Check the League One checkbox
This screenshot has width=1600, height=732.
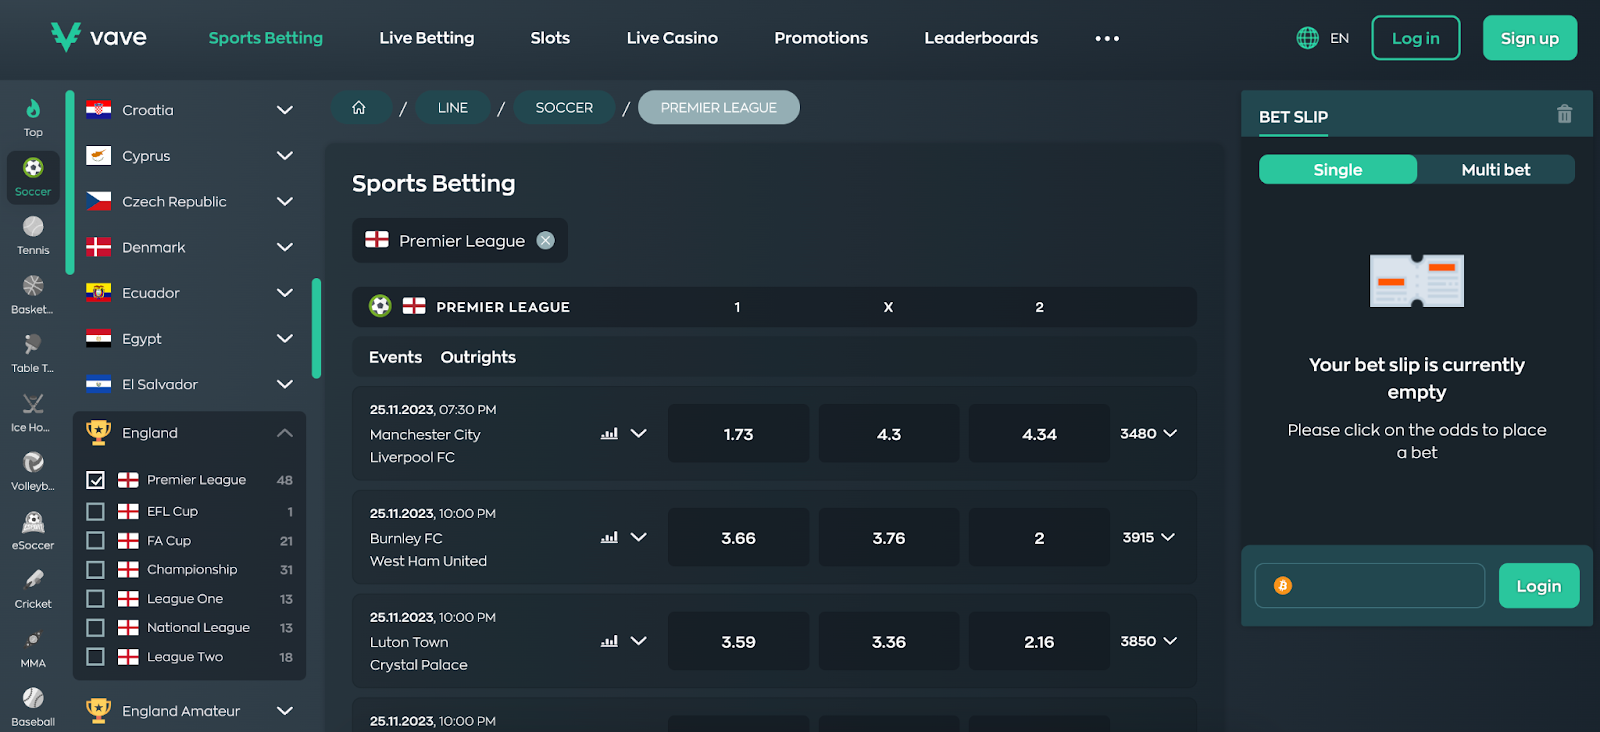(95, 598)
